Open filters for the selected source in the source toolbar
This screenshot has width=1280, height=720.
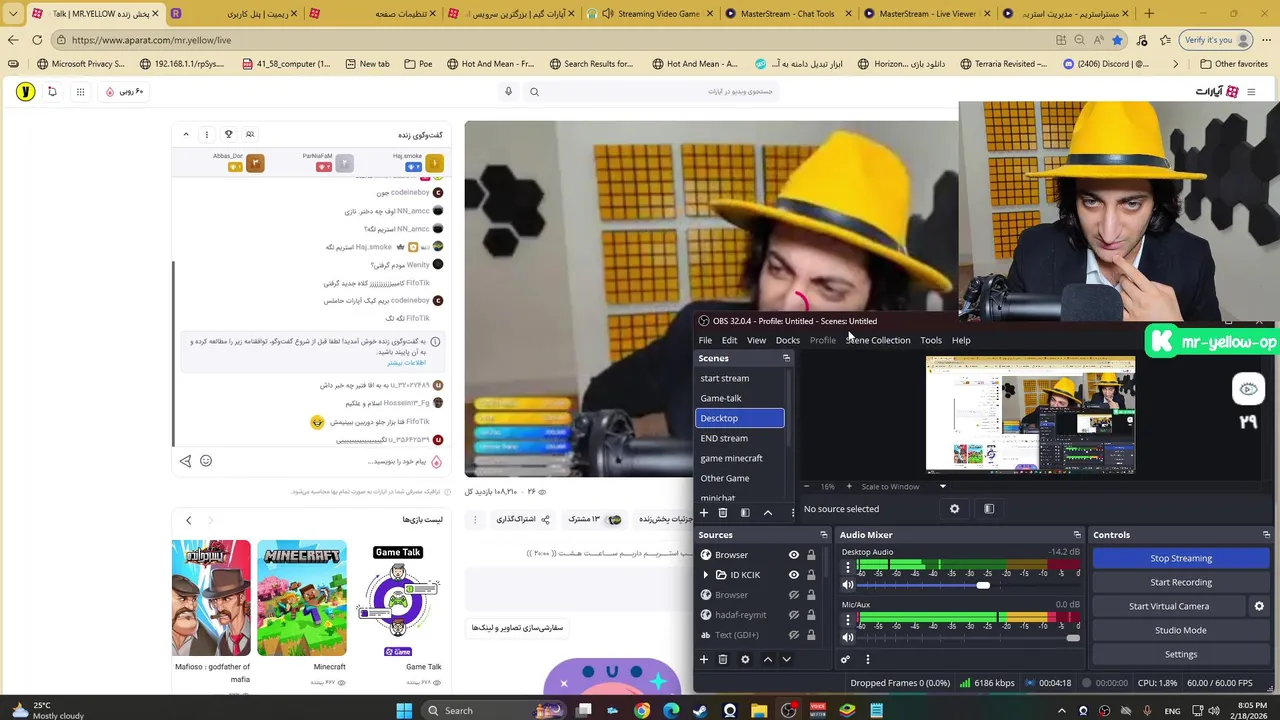[989, 509]
